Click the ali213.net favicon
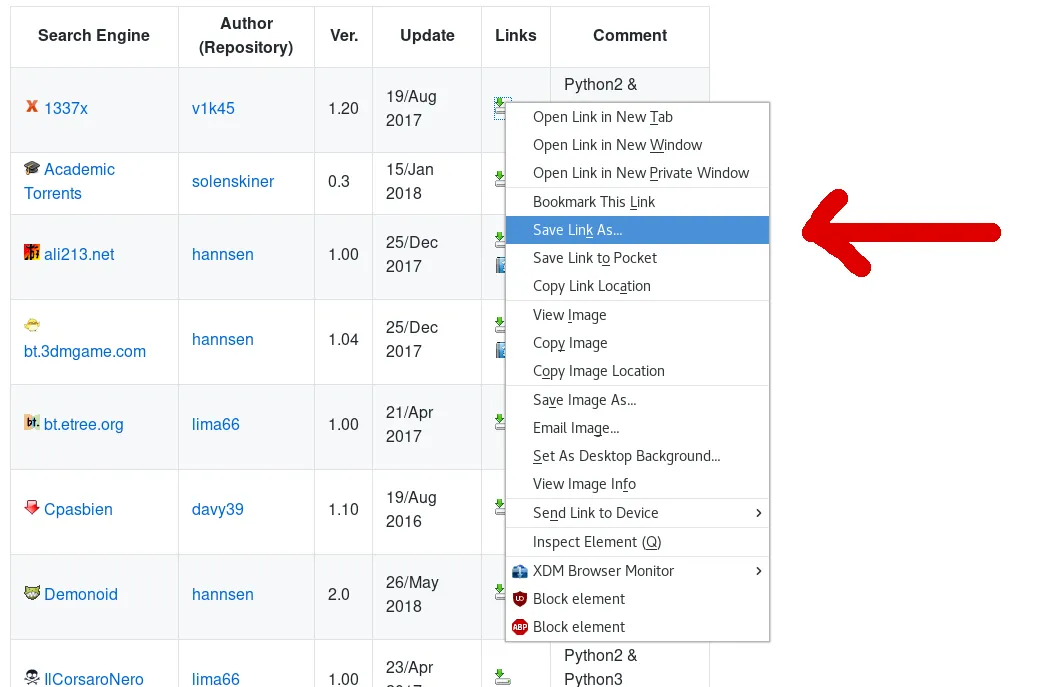 click(x=32, y=254)
